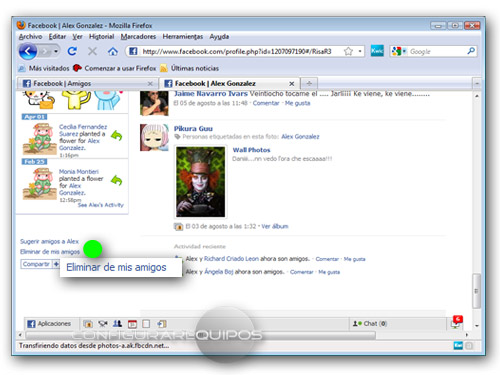Open the Más visitados bookmarks folder

tap(44, 68)
